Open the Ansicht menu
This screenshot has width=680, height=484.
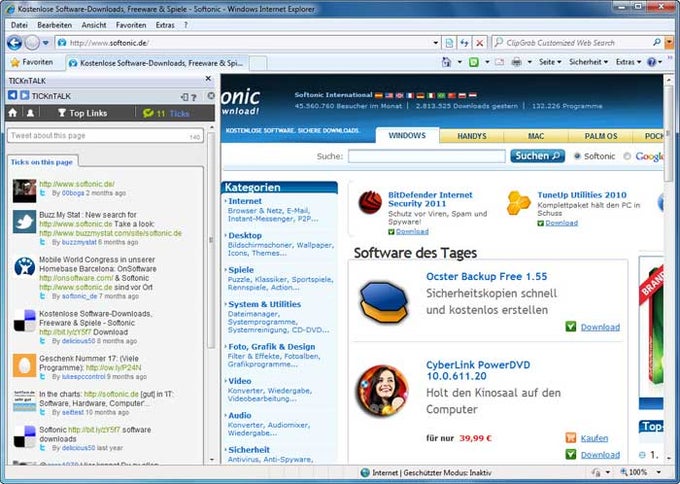coord(94,25)
